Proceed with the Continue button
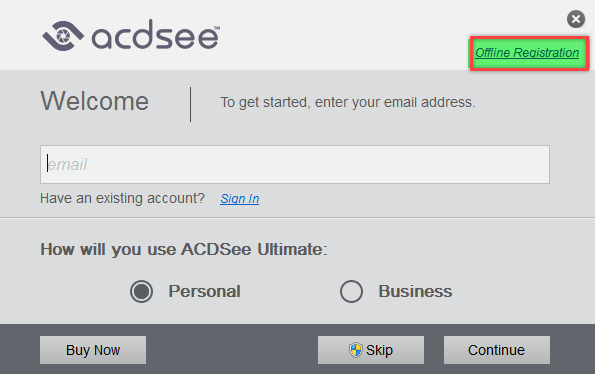Screen dimensions: 595x374 497,350
